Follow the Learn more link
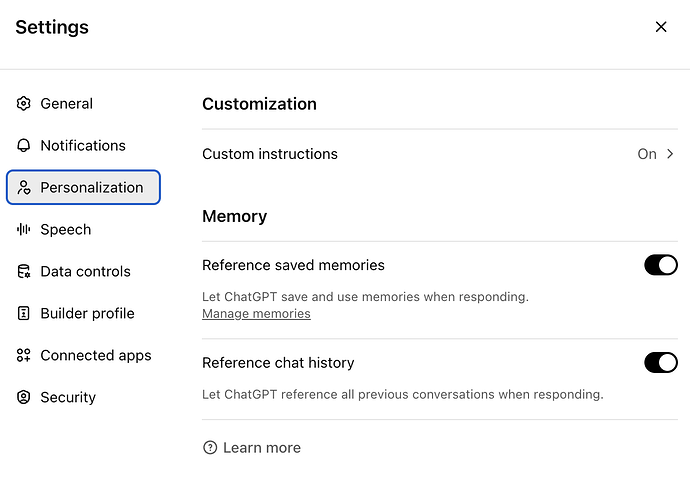 [x=262, y=448]
